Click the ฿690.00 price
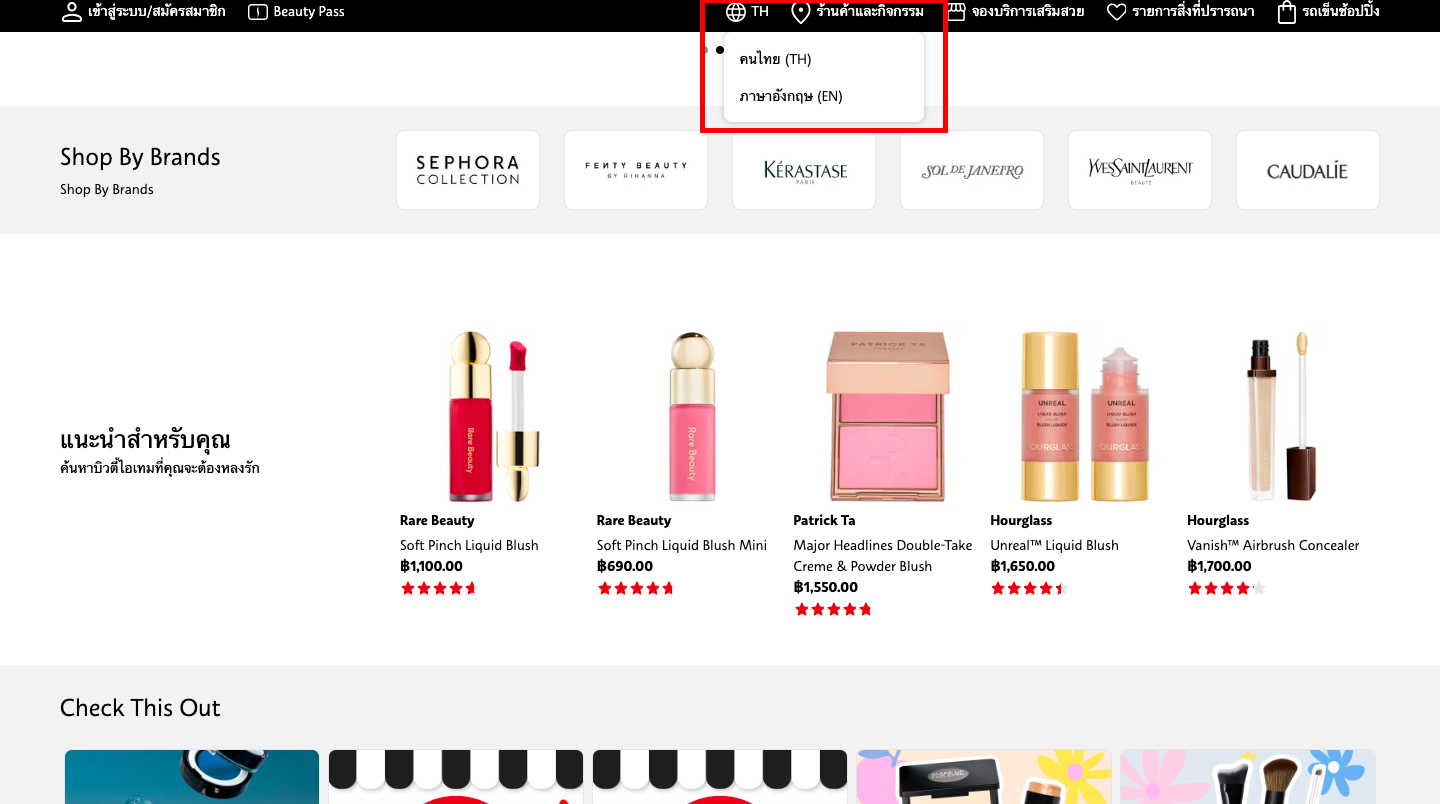The width and height of the screenshot is (1440, 804). click(625, 566)
